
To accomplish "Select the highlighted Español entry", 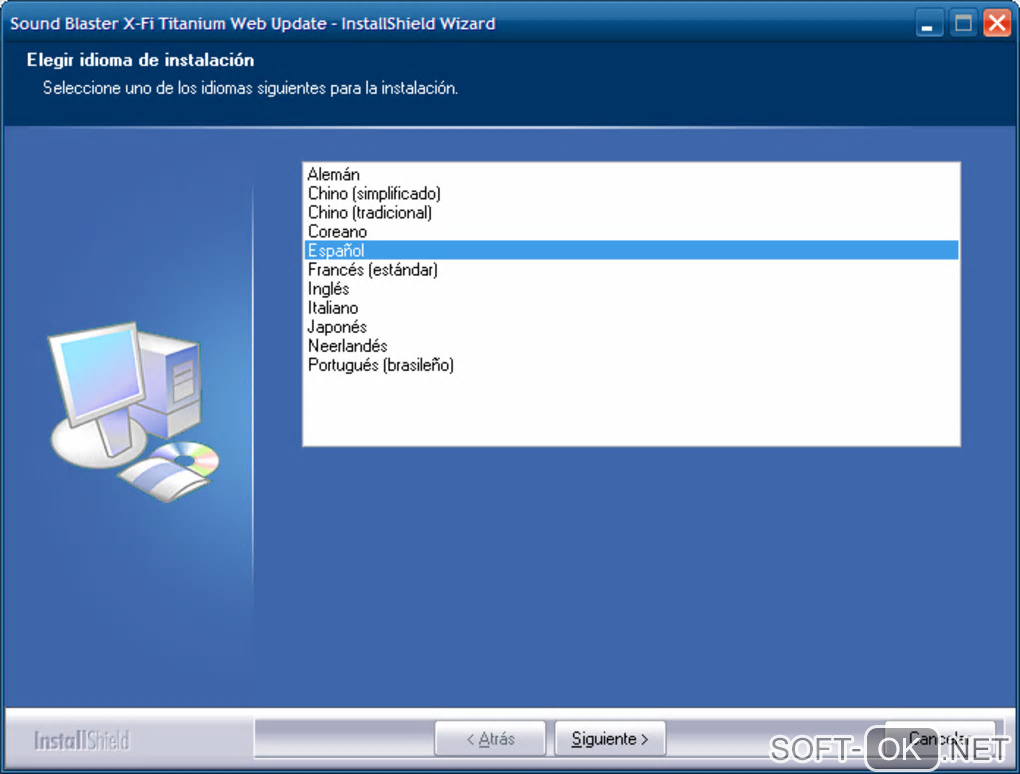I will tap(631, 250).
